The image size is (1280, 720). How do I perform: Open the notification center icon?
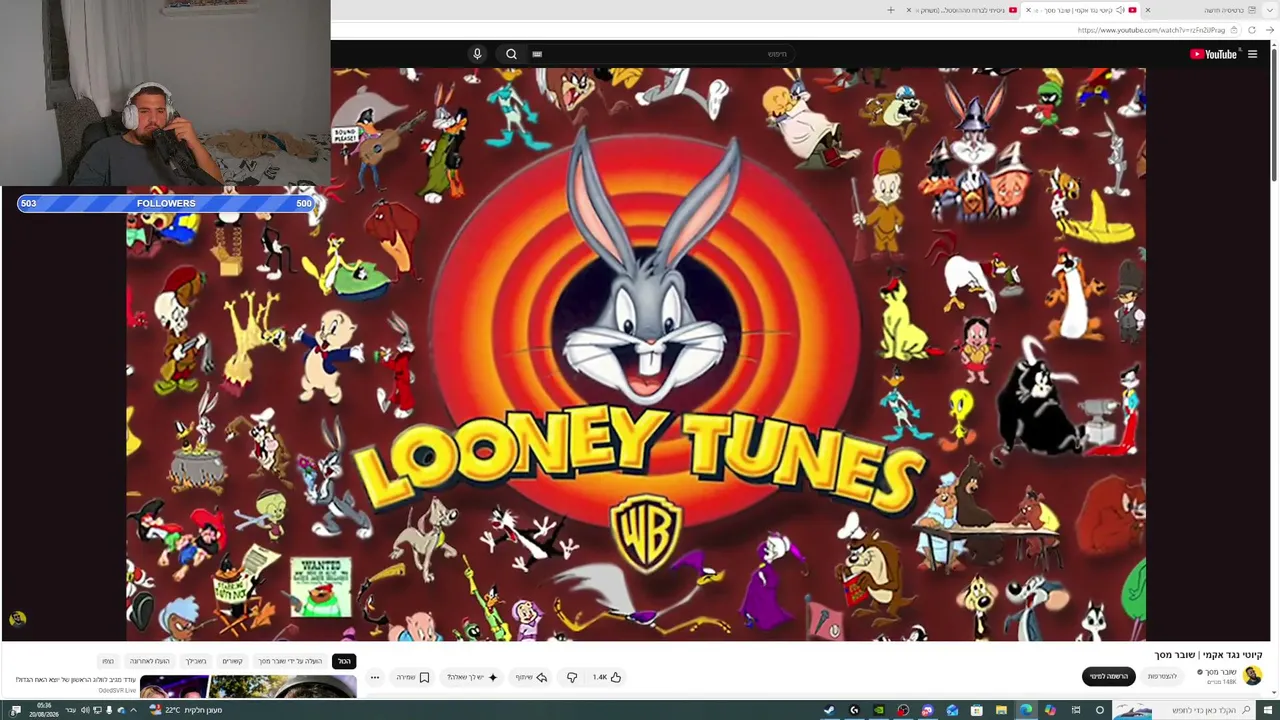point(15,710)
